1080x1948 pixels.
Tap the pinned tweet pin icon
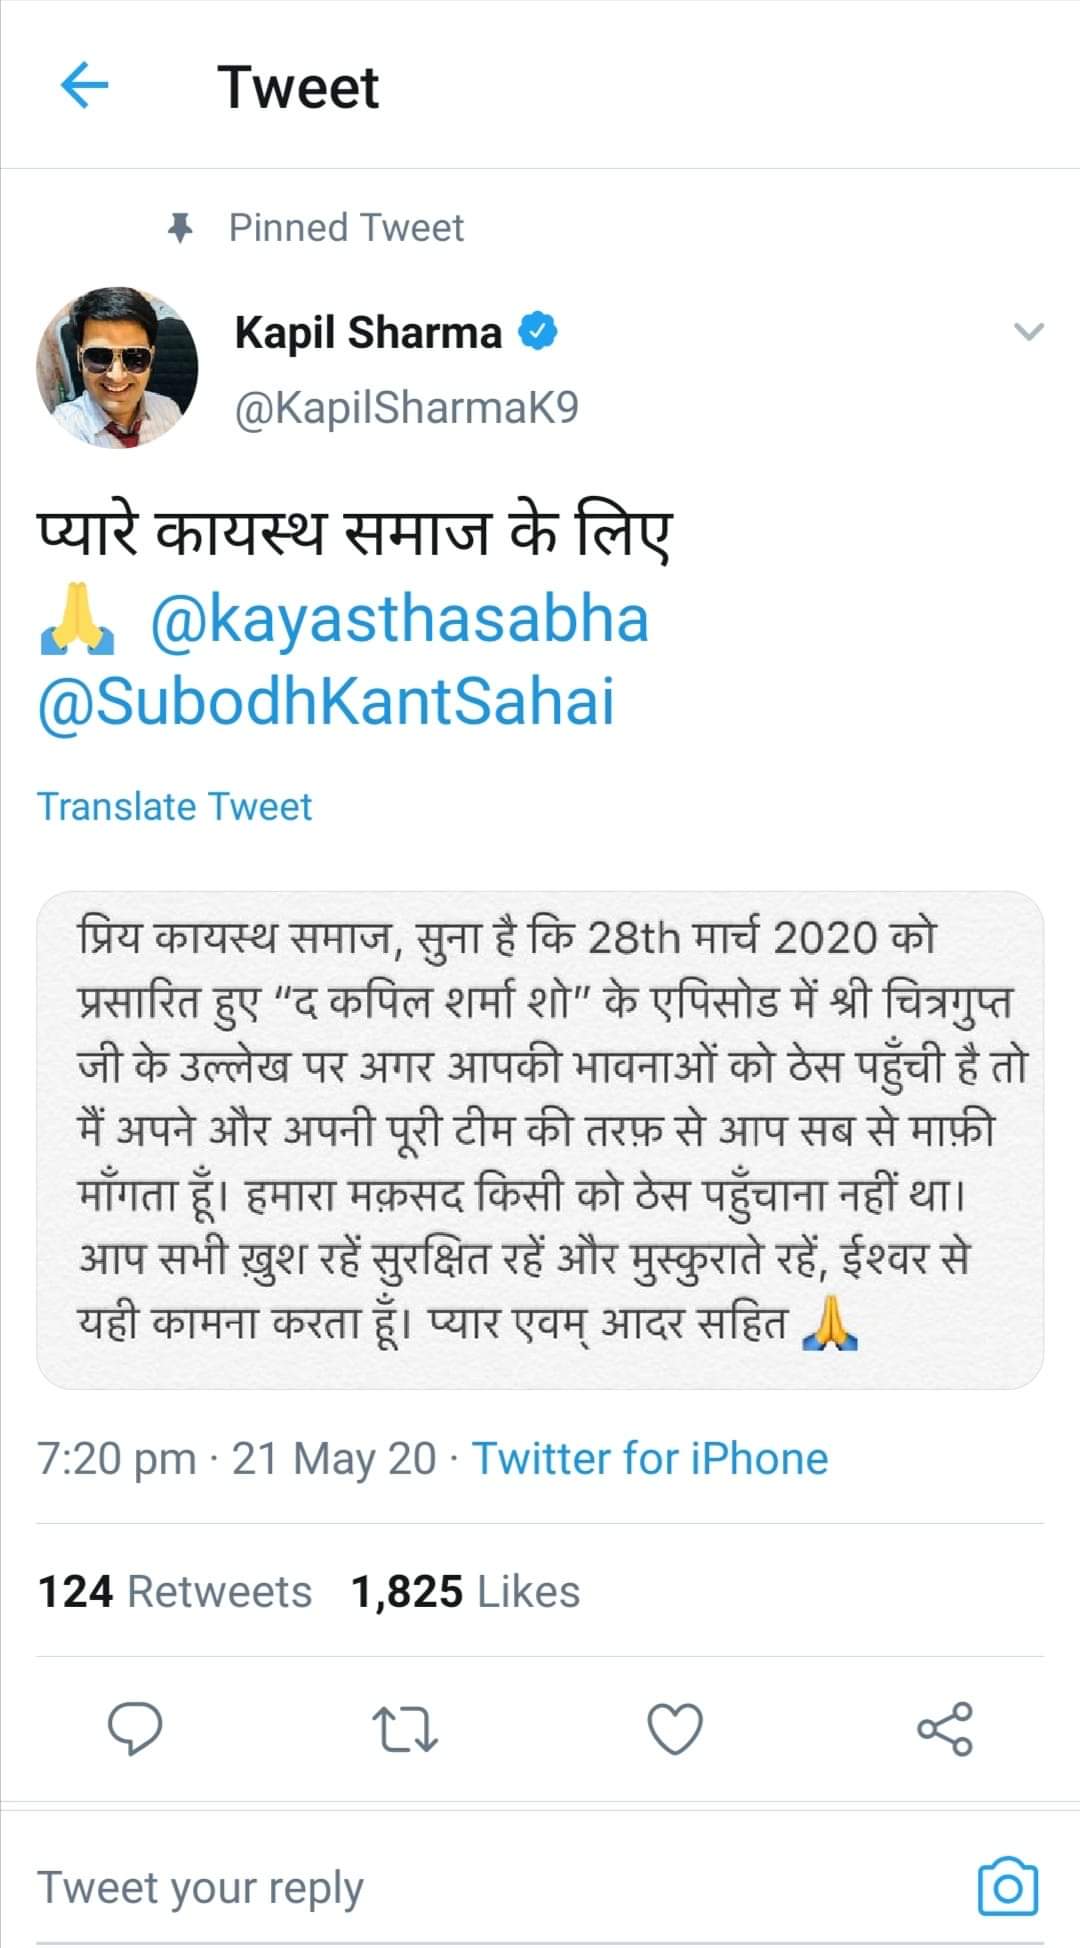180,229
